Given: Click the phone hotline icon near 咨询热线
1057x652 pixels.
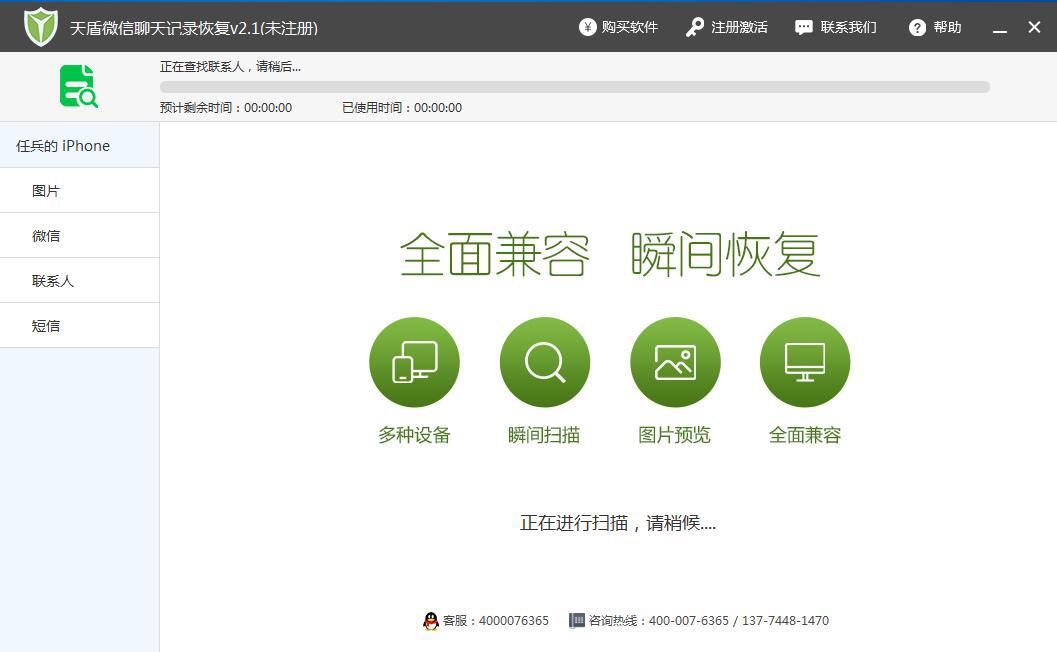Looking at the screenshot, I should [x=577, y=620].
